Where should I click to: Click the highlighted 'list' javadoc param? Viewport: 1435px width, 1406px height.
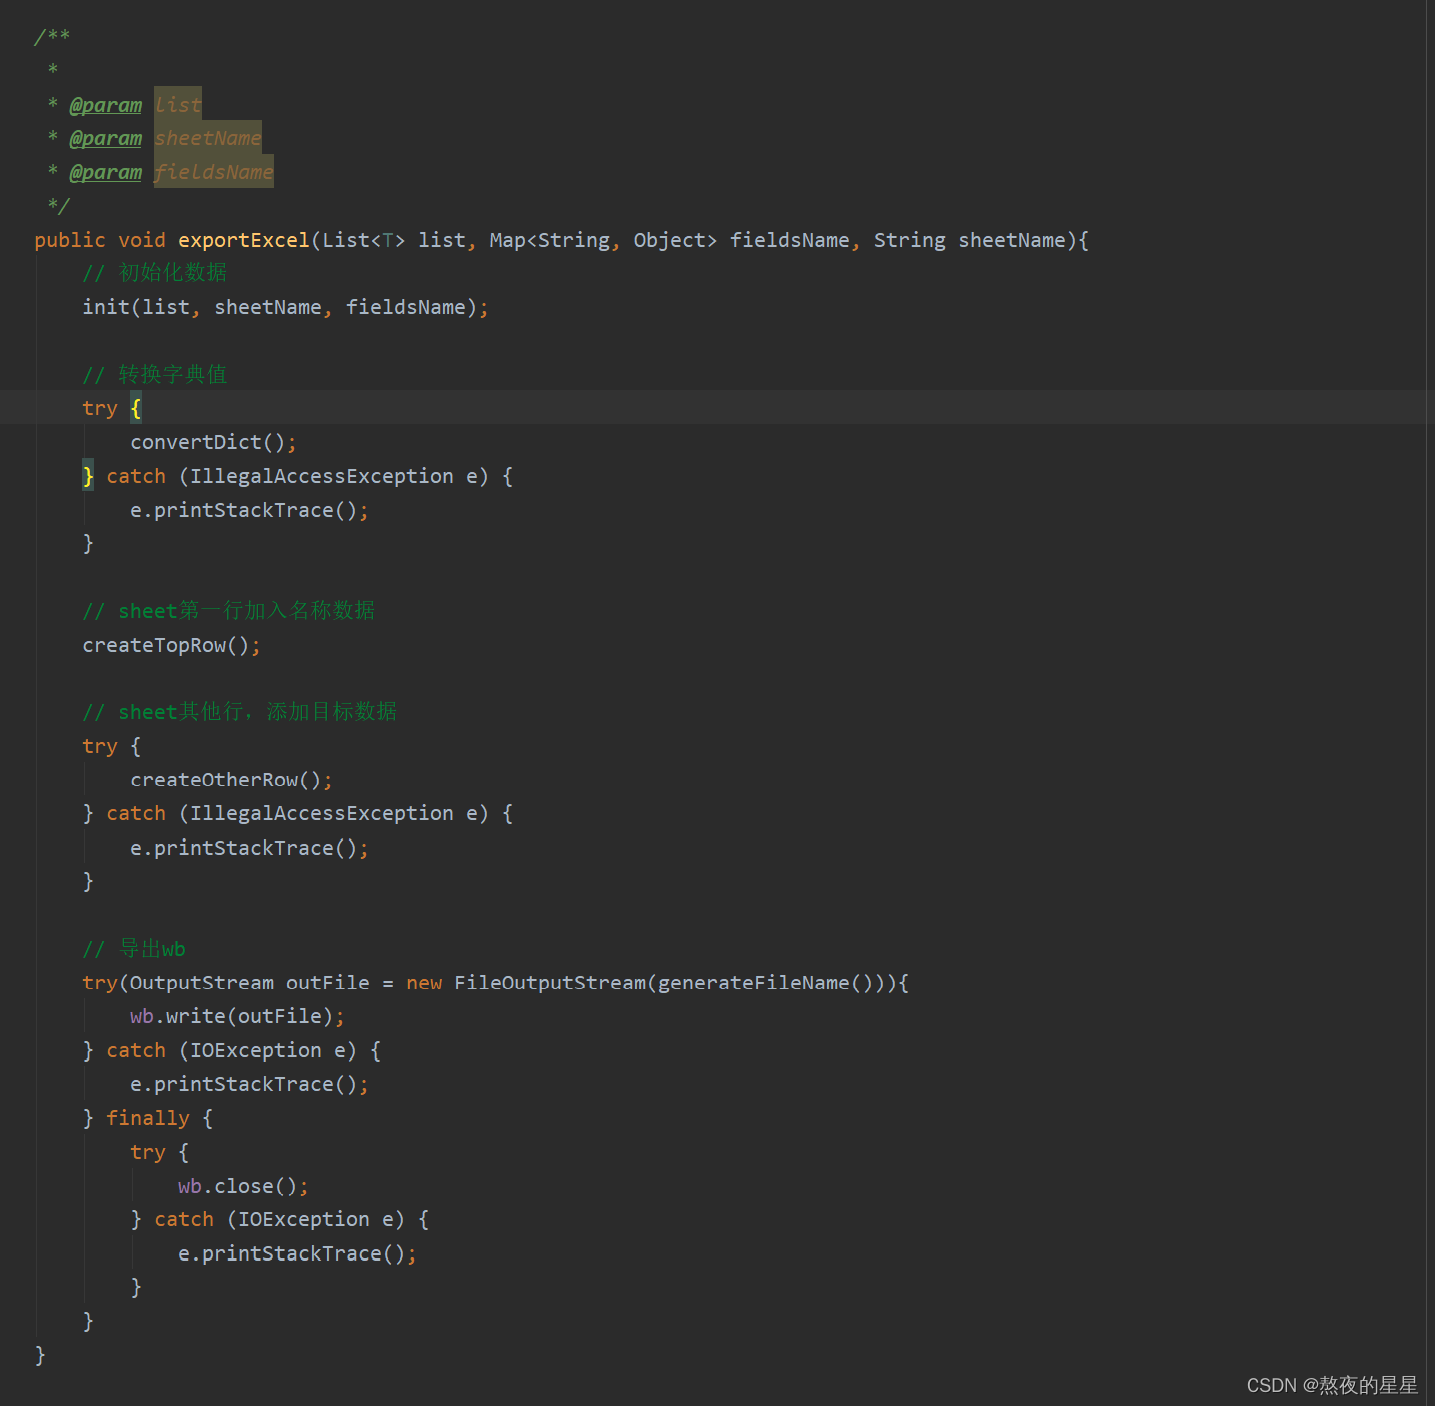[x=178, y=104]
